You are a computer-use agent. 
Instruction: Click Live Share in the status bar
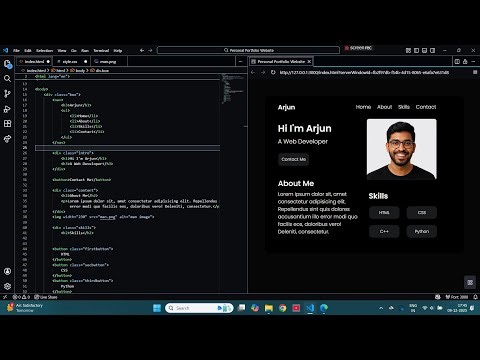click(46, 297)
